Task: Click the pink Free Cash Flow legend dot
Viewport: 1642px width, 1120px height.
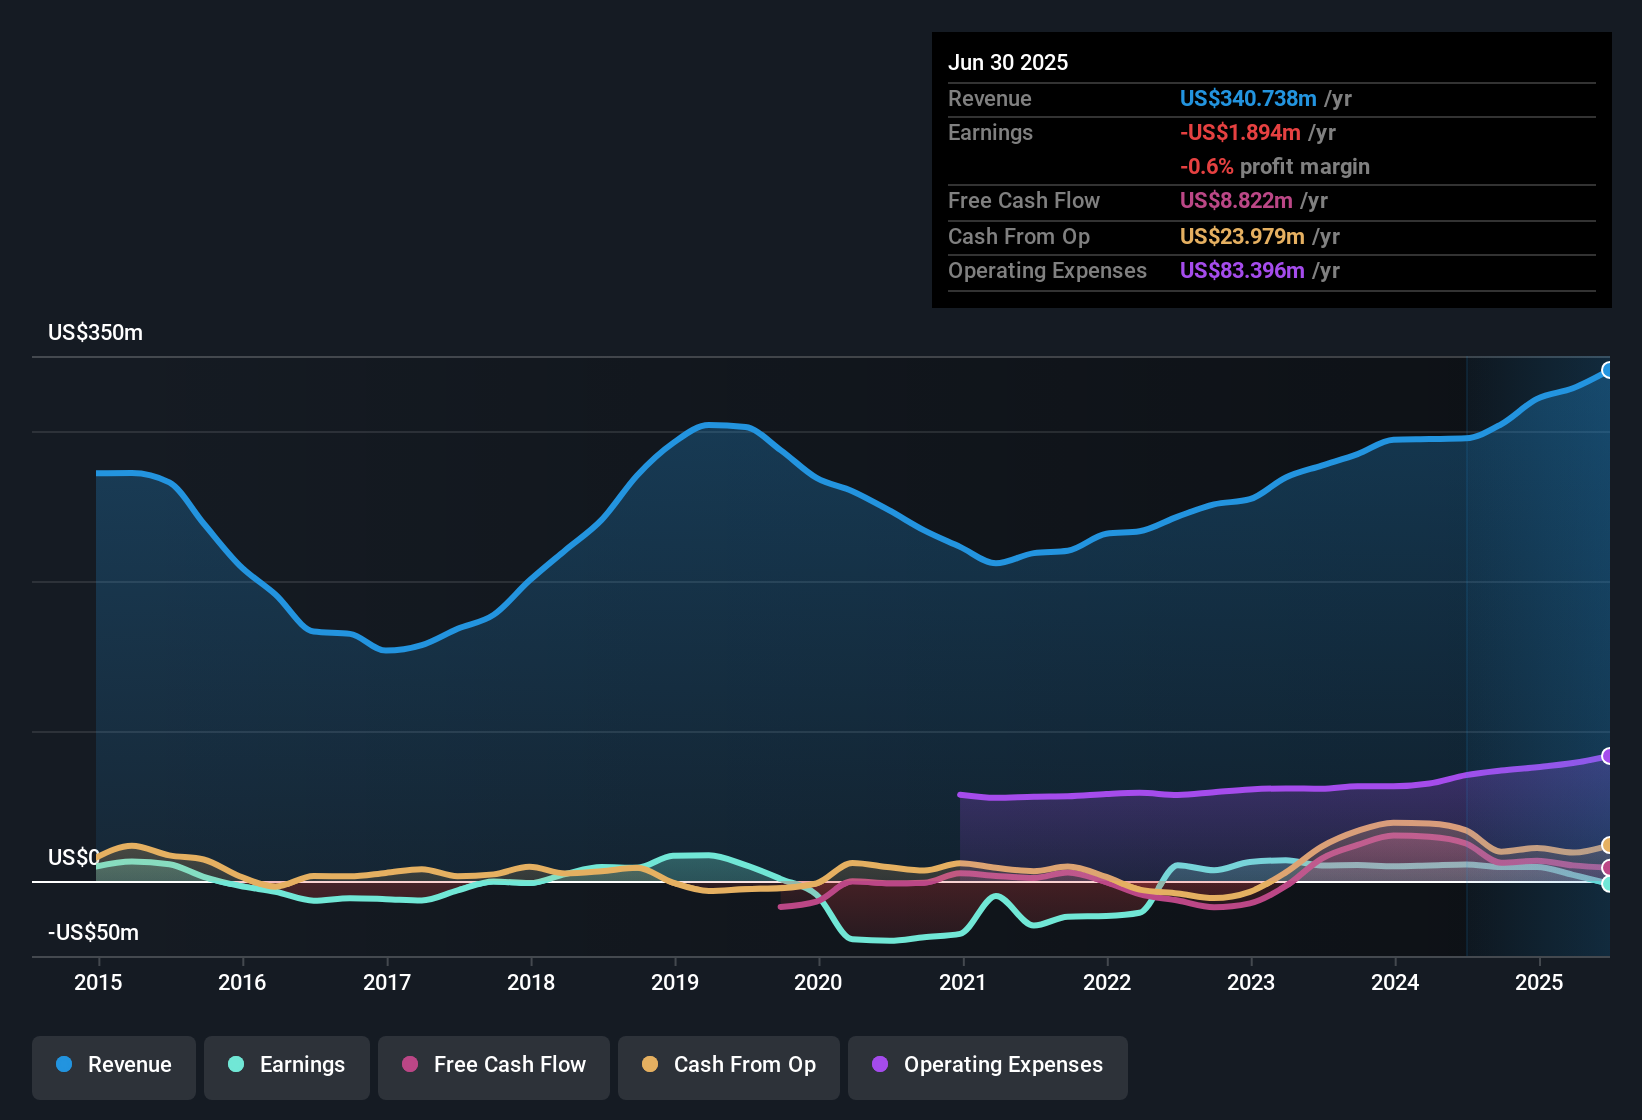Action: (x=410, y=1064)
